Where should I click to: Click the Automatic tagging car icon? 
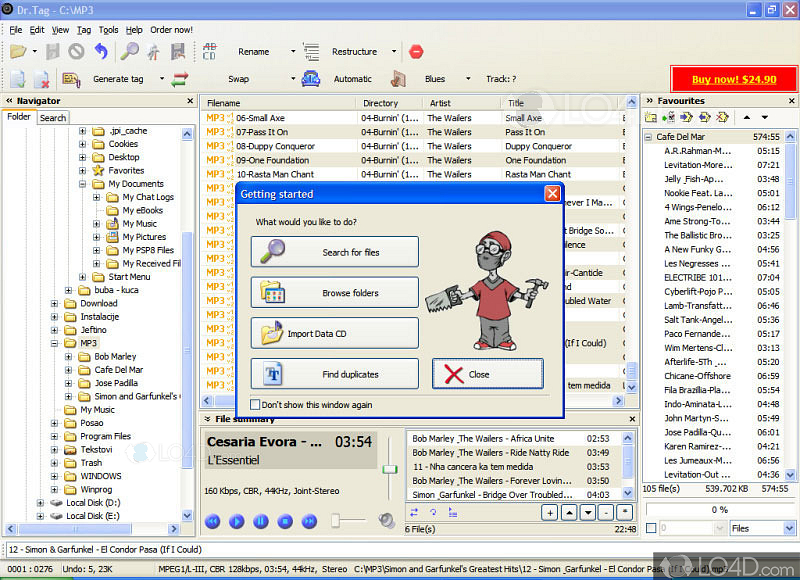[311, 79]
